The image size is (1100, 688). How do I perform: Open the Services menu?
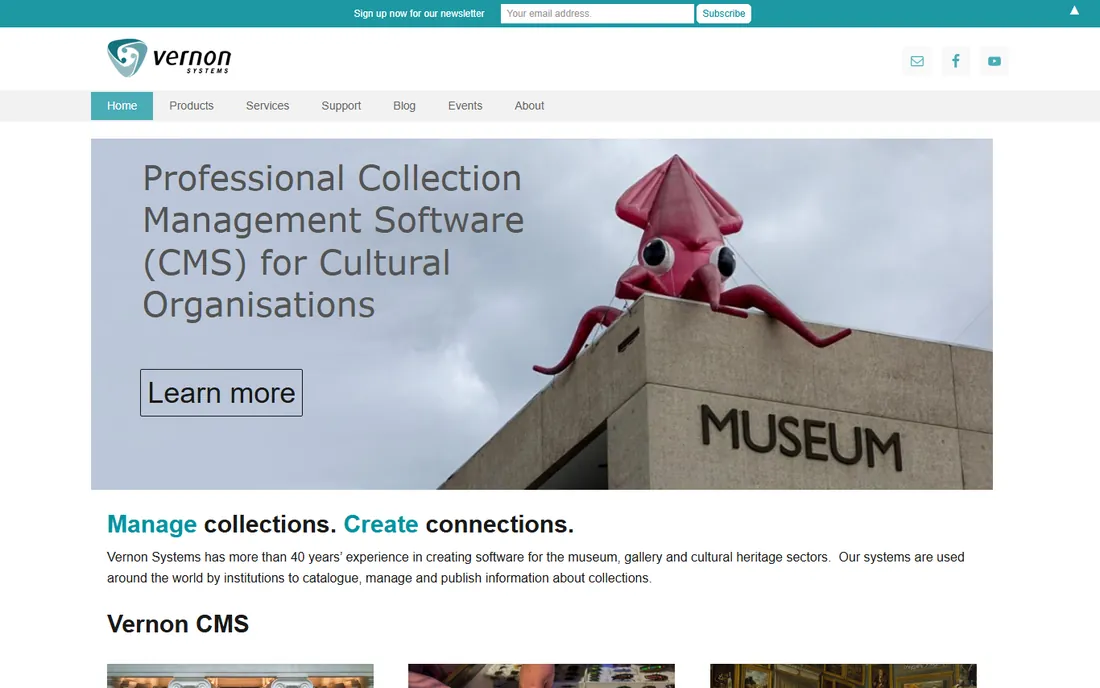[267, 106]
